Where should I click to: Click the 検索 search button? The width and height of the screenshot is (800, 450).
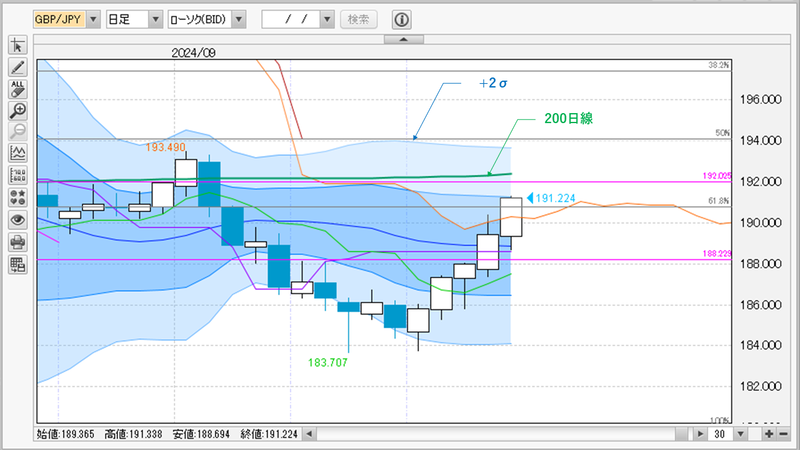[358, 19]
